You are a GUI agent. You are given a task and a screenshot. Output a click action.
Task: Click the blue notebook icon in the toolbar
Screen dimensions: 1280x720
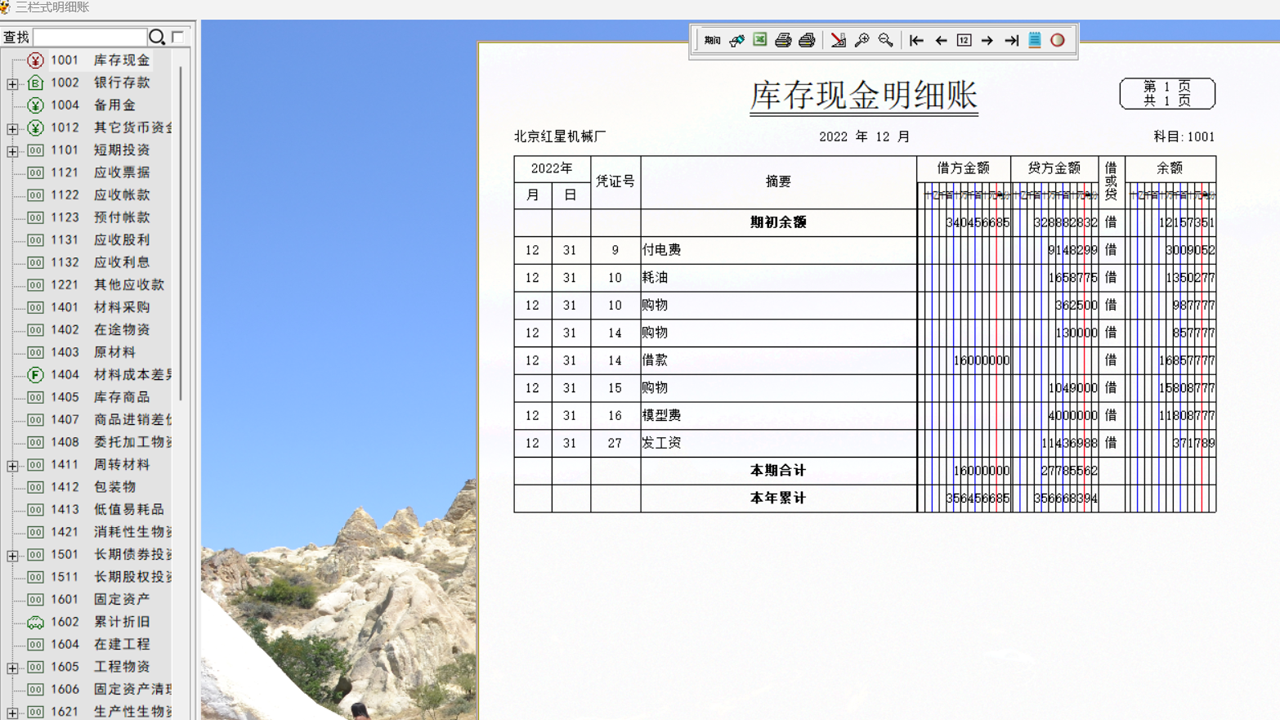pyautogui.click(x=1034, y=40)
